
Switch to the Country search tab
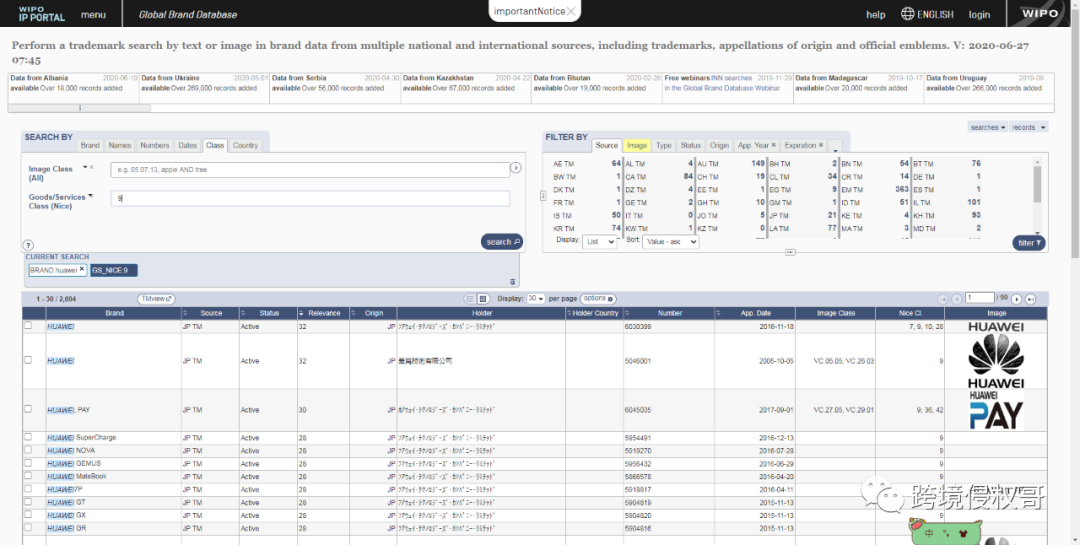245,145
